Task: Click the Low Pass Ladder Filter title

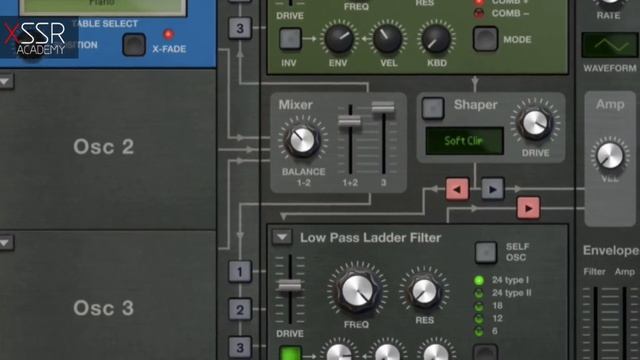Action: pyautogui.click(x=370, y=238)
